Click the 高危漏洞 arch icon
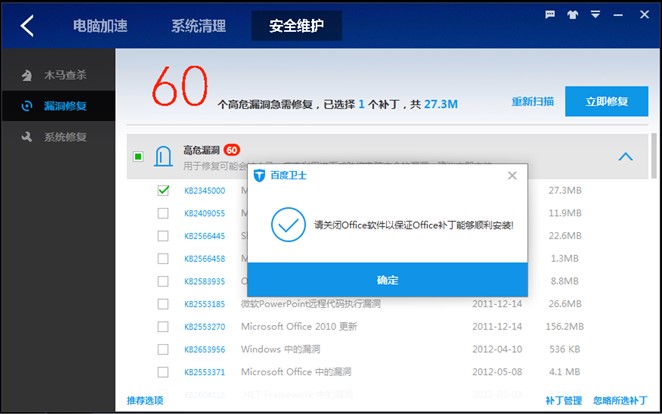This screenshot has width=662, height=414. point(163,156)
